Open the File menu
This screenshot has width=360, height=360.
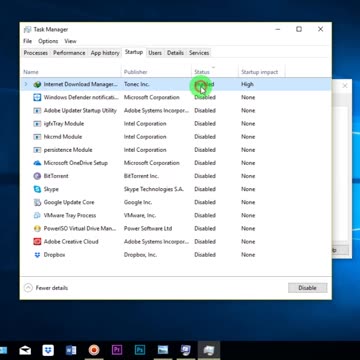pos(27,41)
